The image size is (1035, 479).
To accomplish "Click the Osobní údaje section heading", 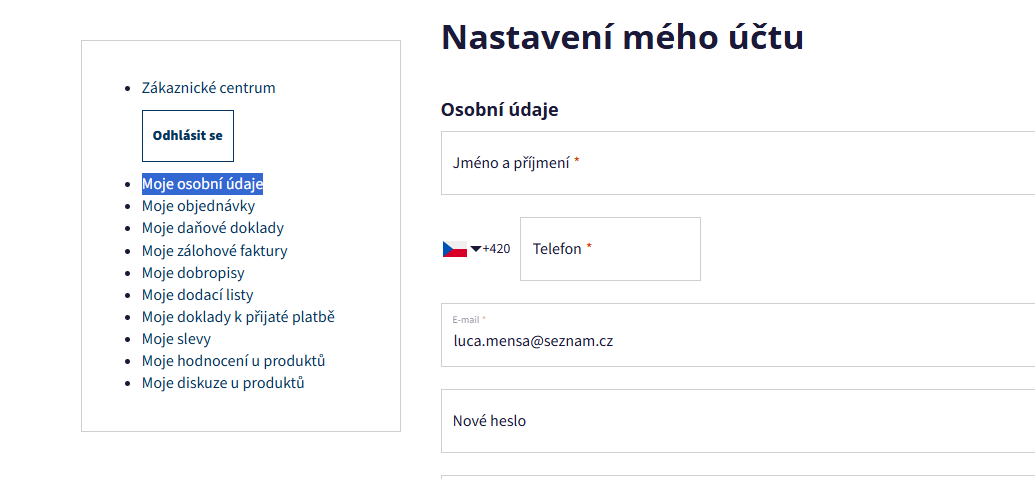I will click(499, 110).
